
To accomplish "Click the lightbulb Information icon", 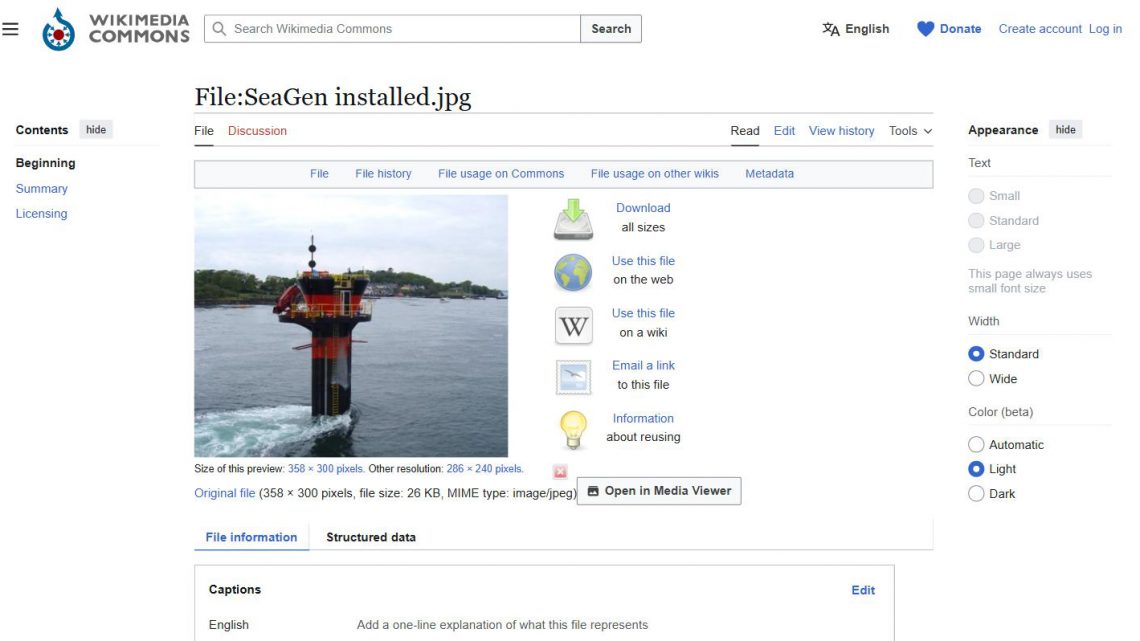I will pyautogui.click(x=573, y=429).
